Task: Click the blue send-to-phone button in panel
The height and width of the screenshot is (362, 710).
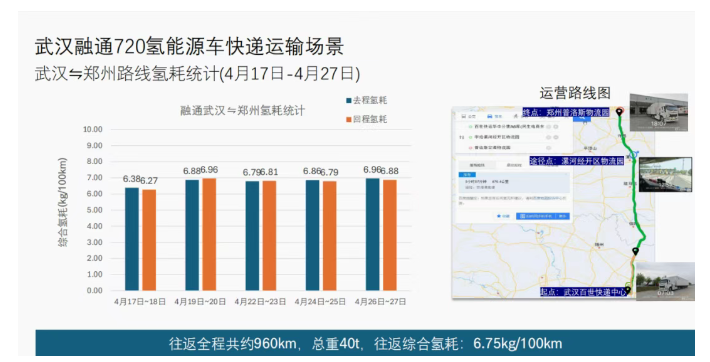Action: click(543, 216)
